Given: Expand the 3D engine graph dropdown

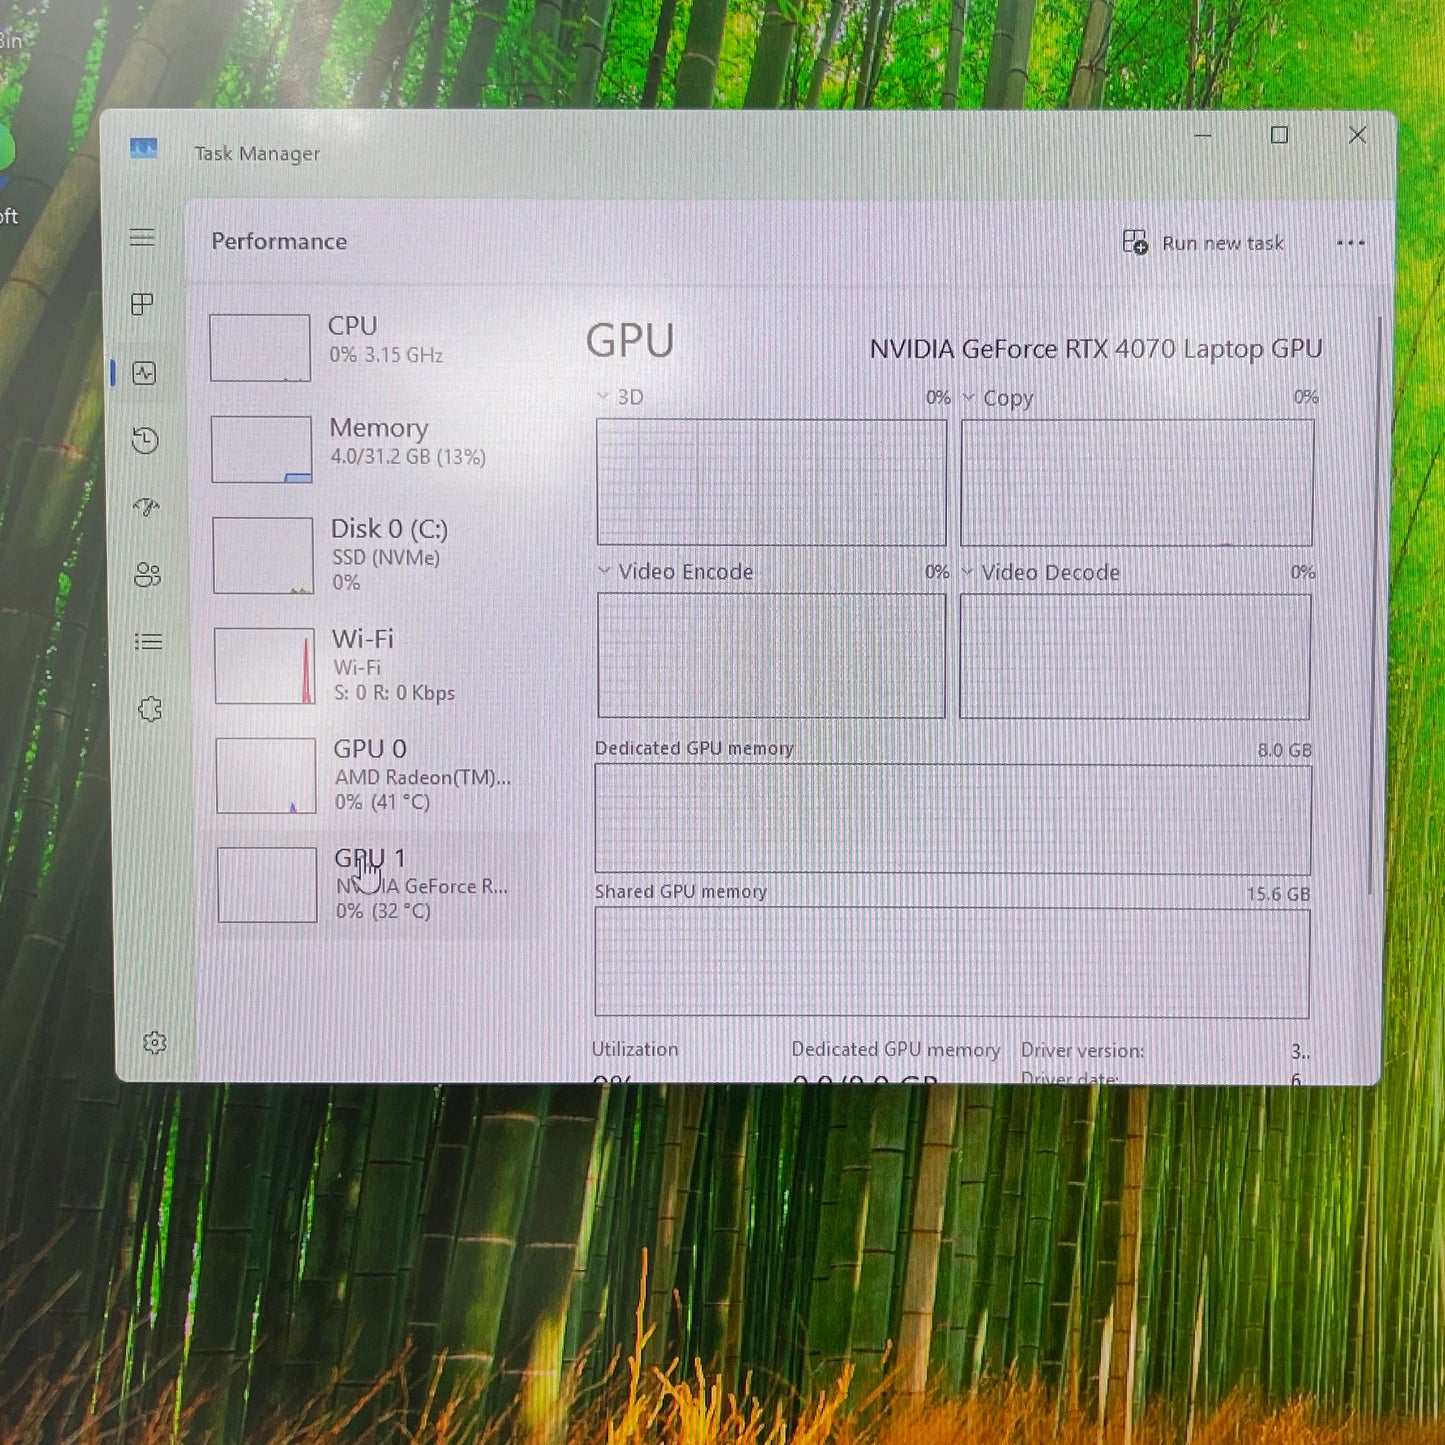Looking at the screenshot, I should pyautogui.click(x=603, y=397).
